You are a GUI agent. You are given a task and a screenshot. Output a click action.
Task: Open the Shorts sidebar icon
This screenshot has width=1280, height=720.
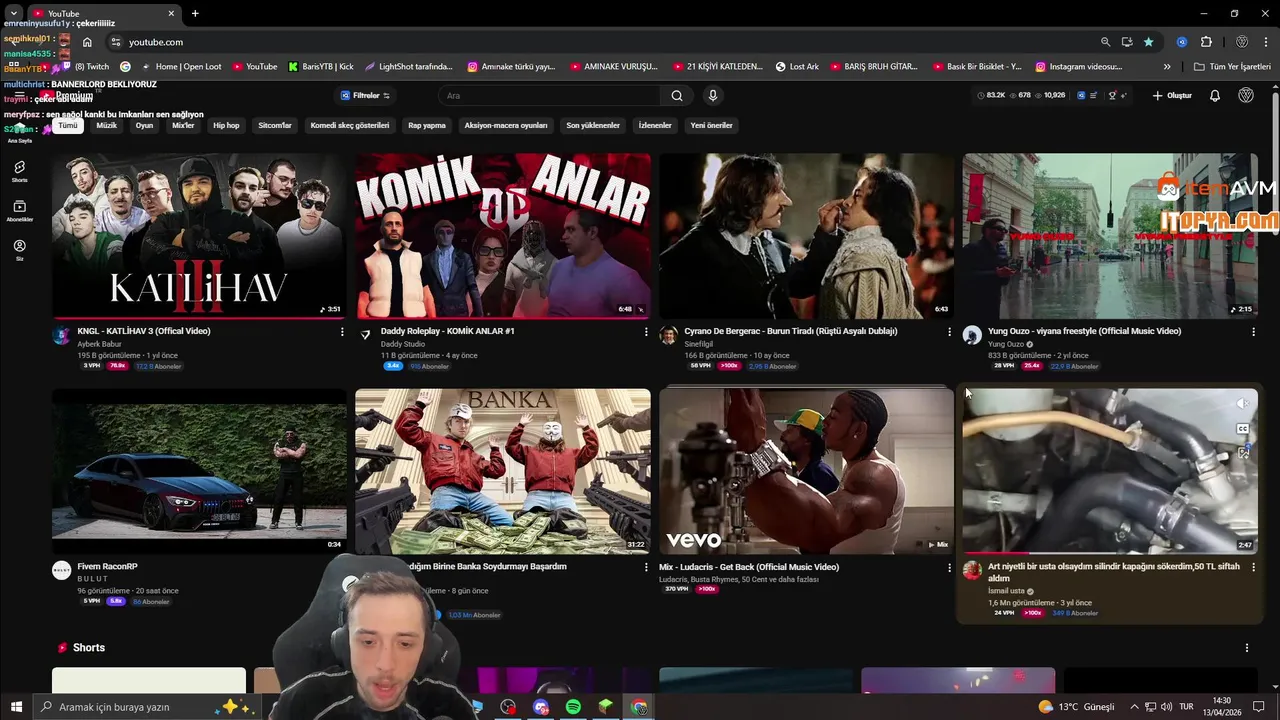coord(19,171)
